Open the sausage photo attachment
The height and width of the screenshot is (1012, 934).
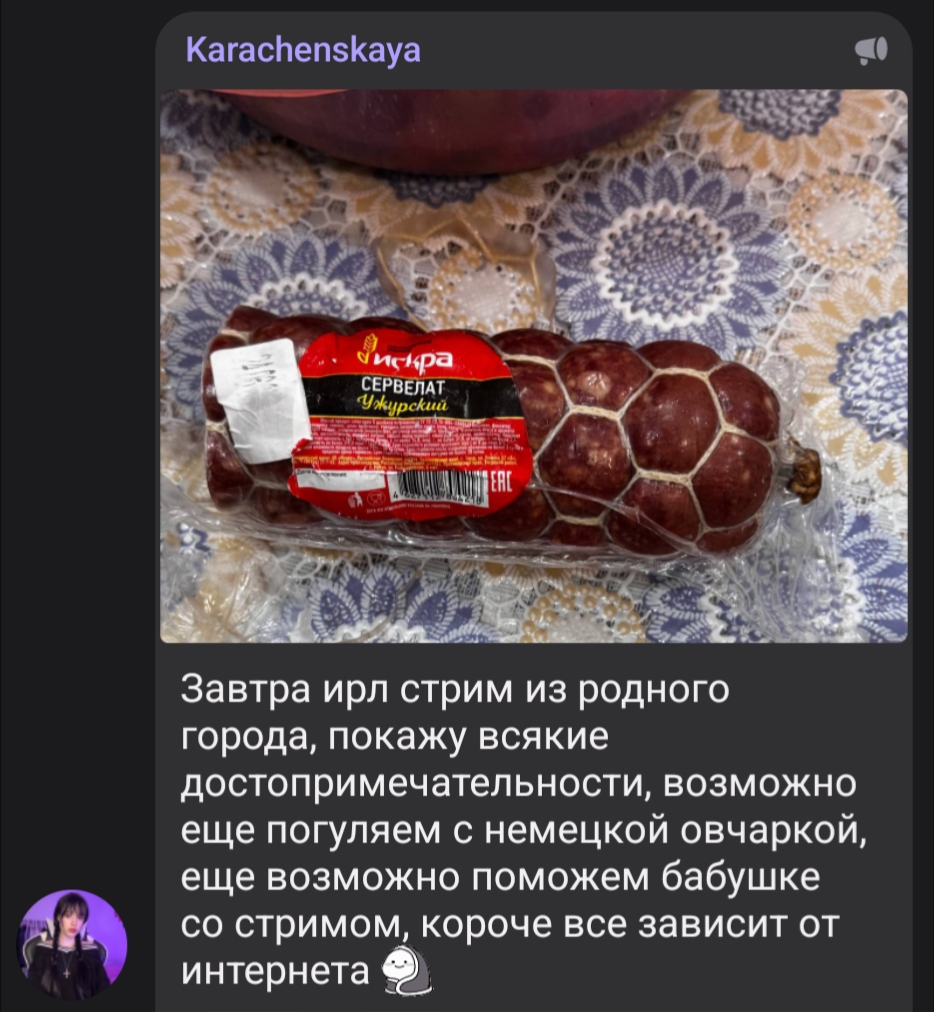tap(534, 365)
